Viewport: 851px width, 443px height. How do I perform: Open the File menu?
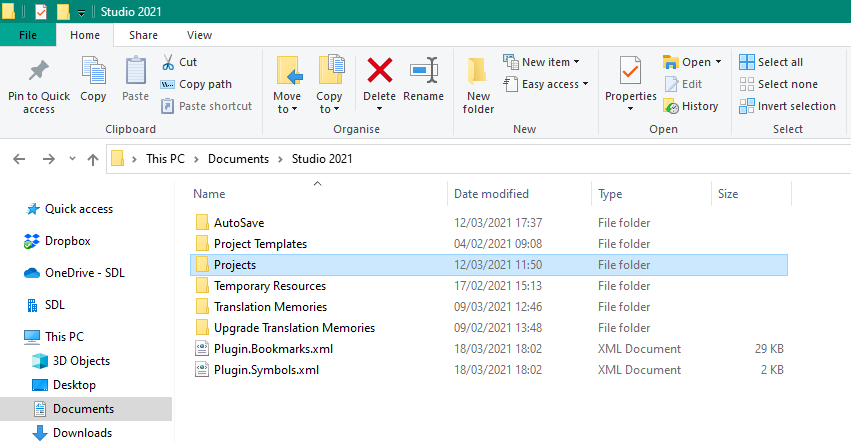[x=28, y=35]
